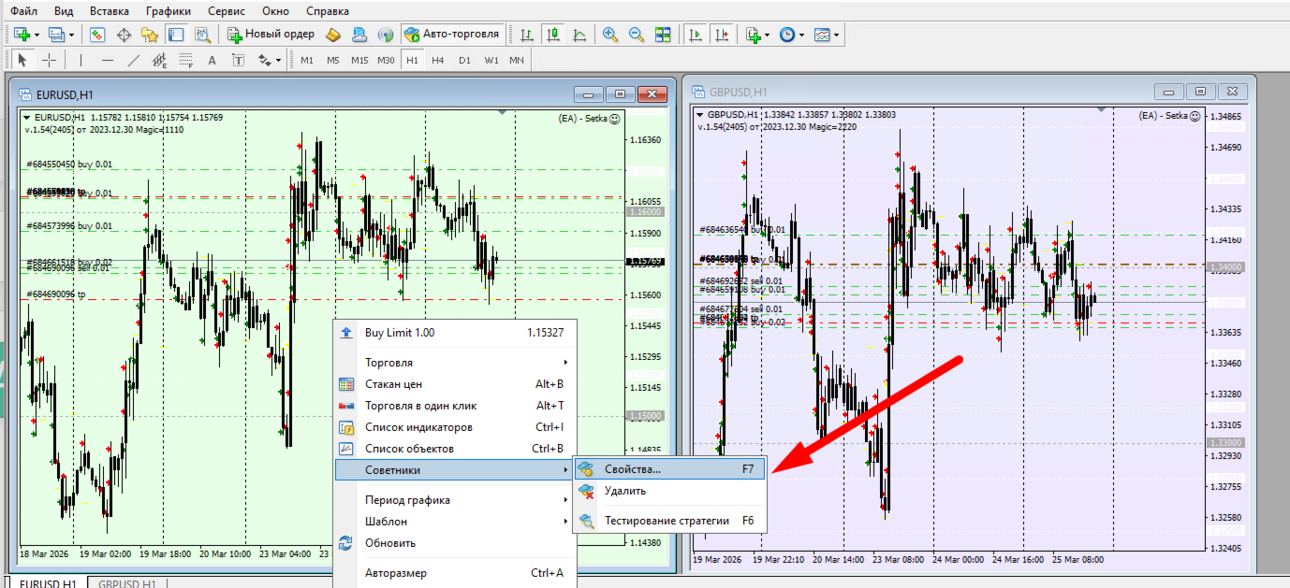Open the Indicators dropdown arrow
The width and height of the screenshot is (1290, 588).
tap(768, 35)
